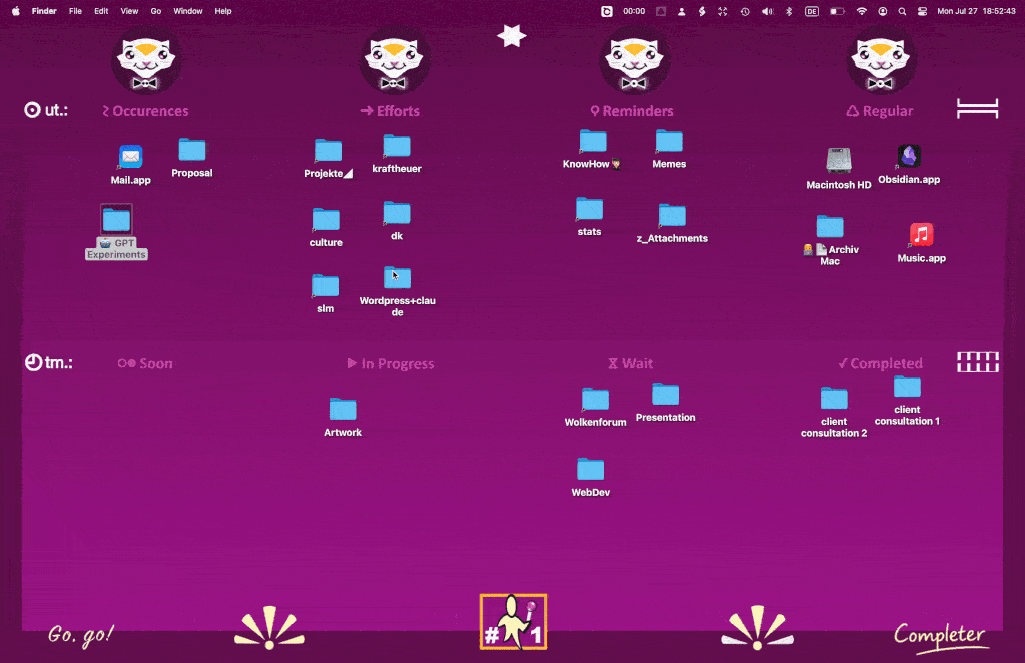The image size is (1025, 663).
Task: Select the z_Attachments folder
Action: click(672, 216)
